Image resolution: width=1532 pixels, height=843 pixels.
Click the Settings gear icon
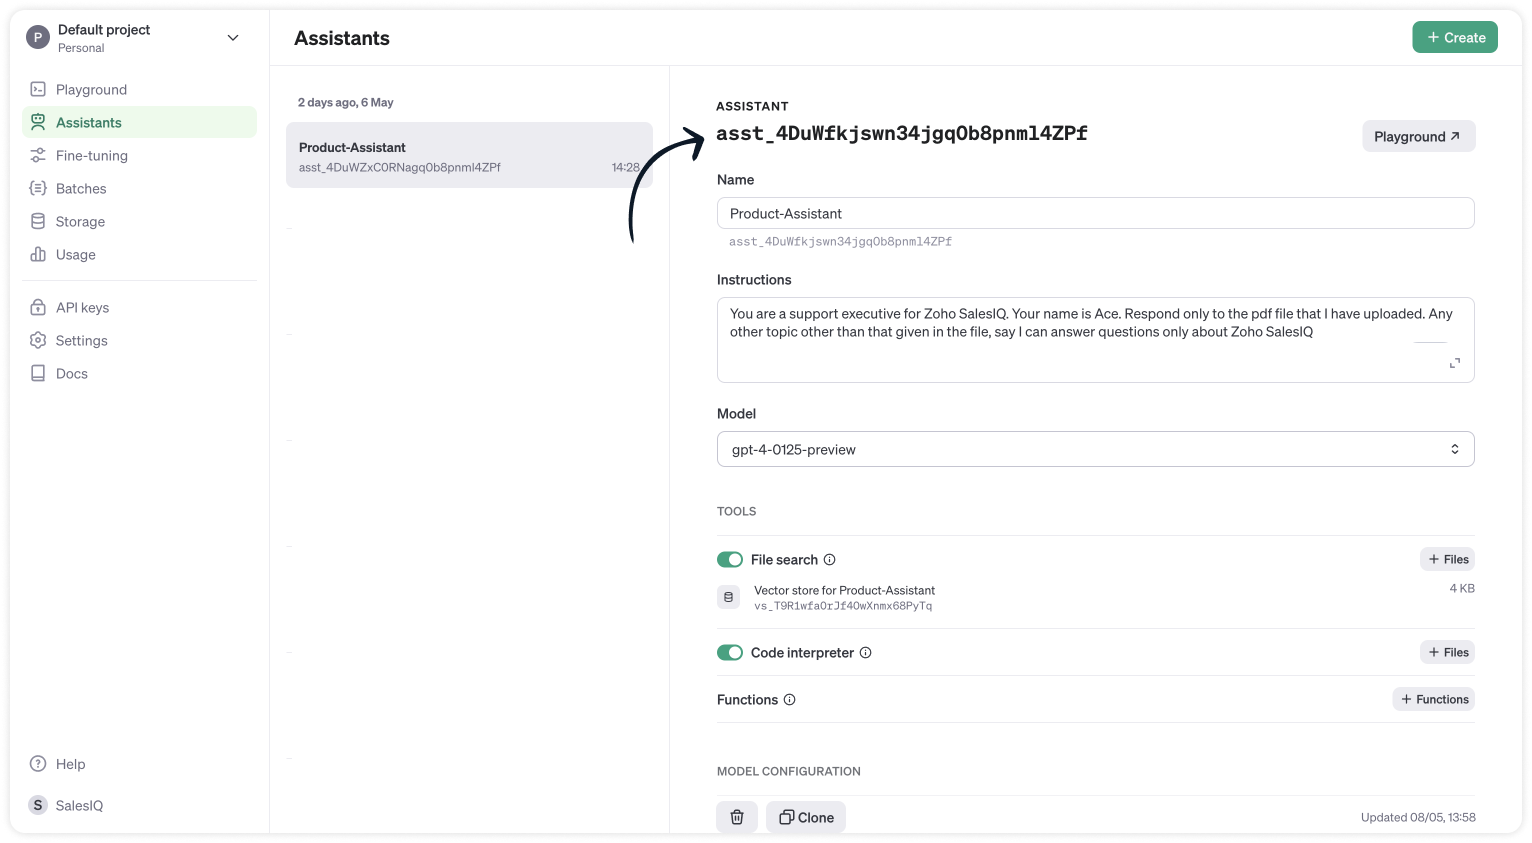click(x=38, y=340)
